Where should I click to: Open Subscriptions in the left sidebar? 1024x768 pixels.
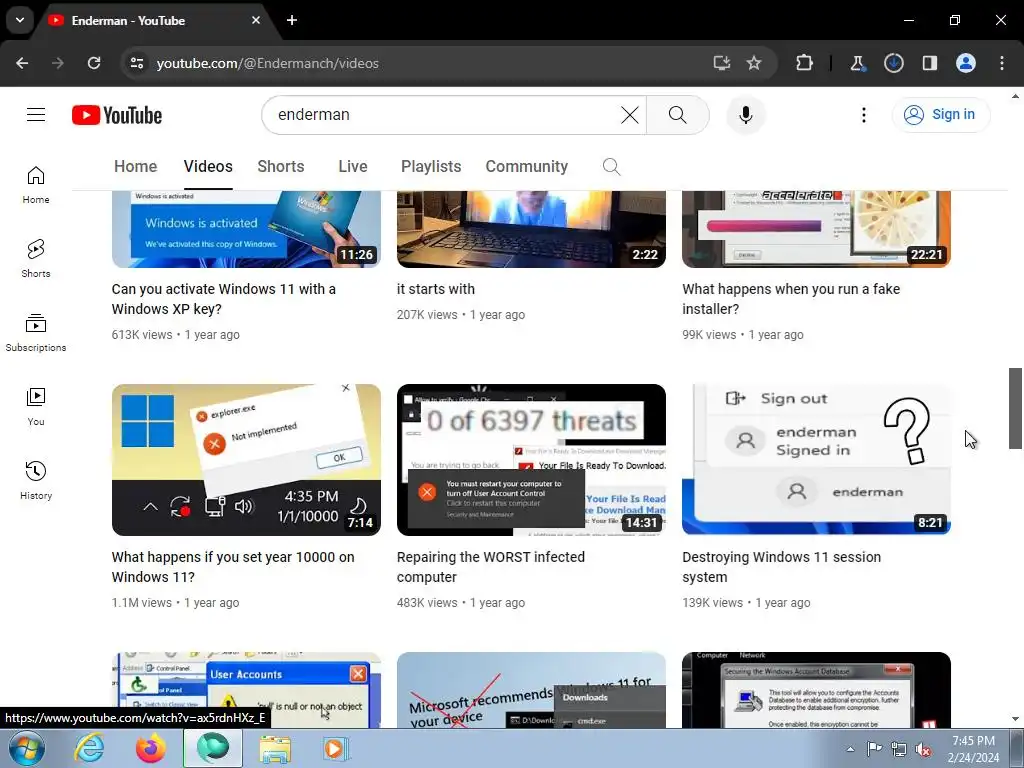36,332
